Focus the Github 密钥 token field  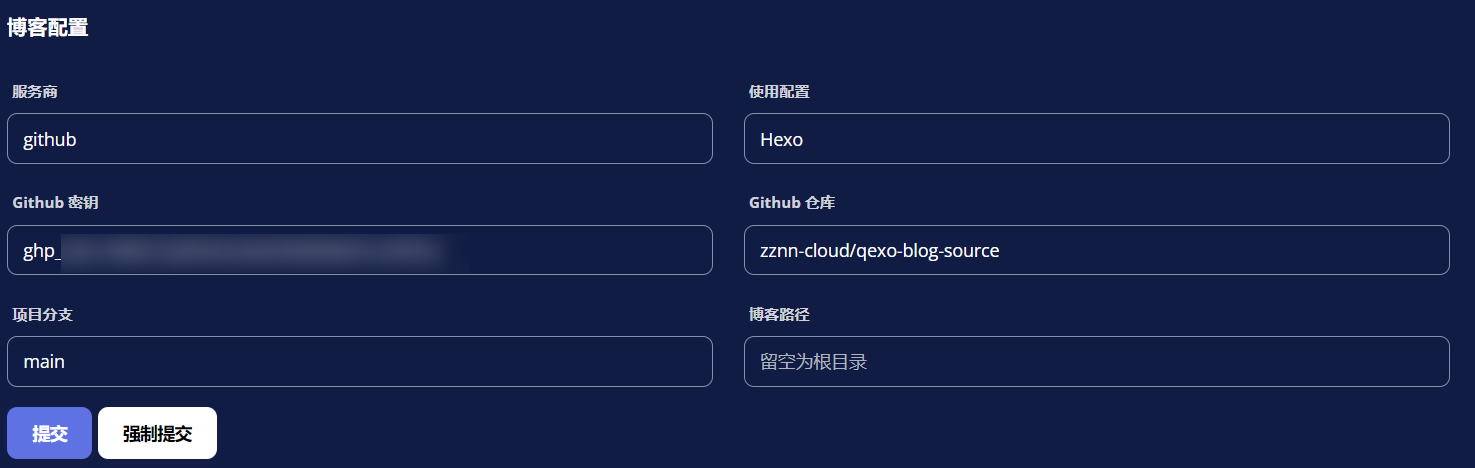pyautogui.click(x=360, y=251)
